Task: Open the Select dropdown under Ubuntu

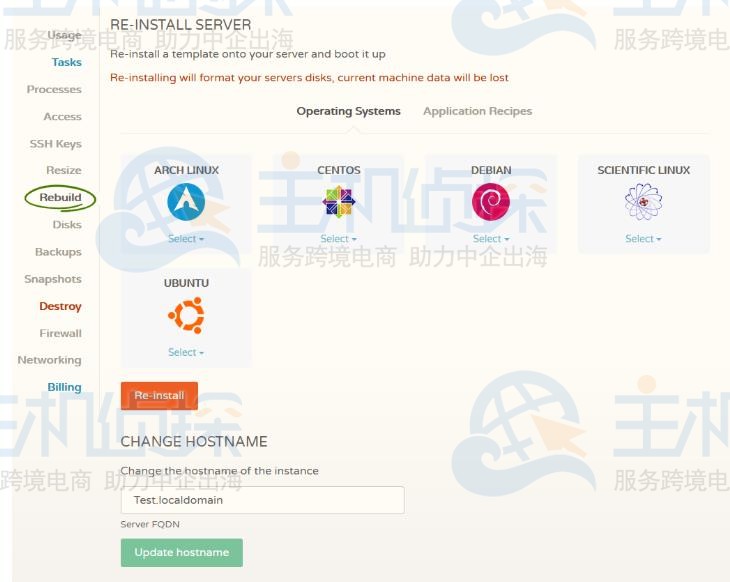Action: click(186, 352)
